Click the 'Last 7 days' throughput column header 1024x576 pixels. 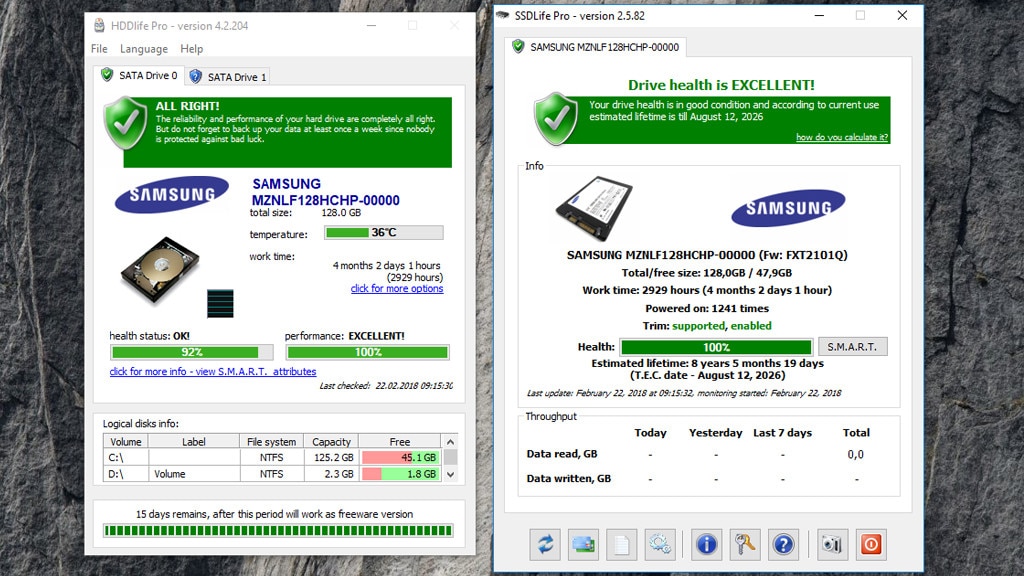782,433
